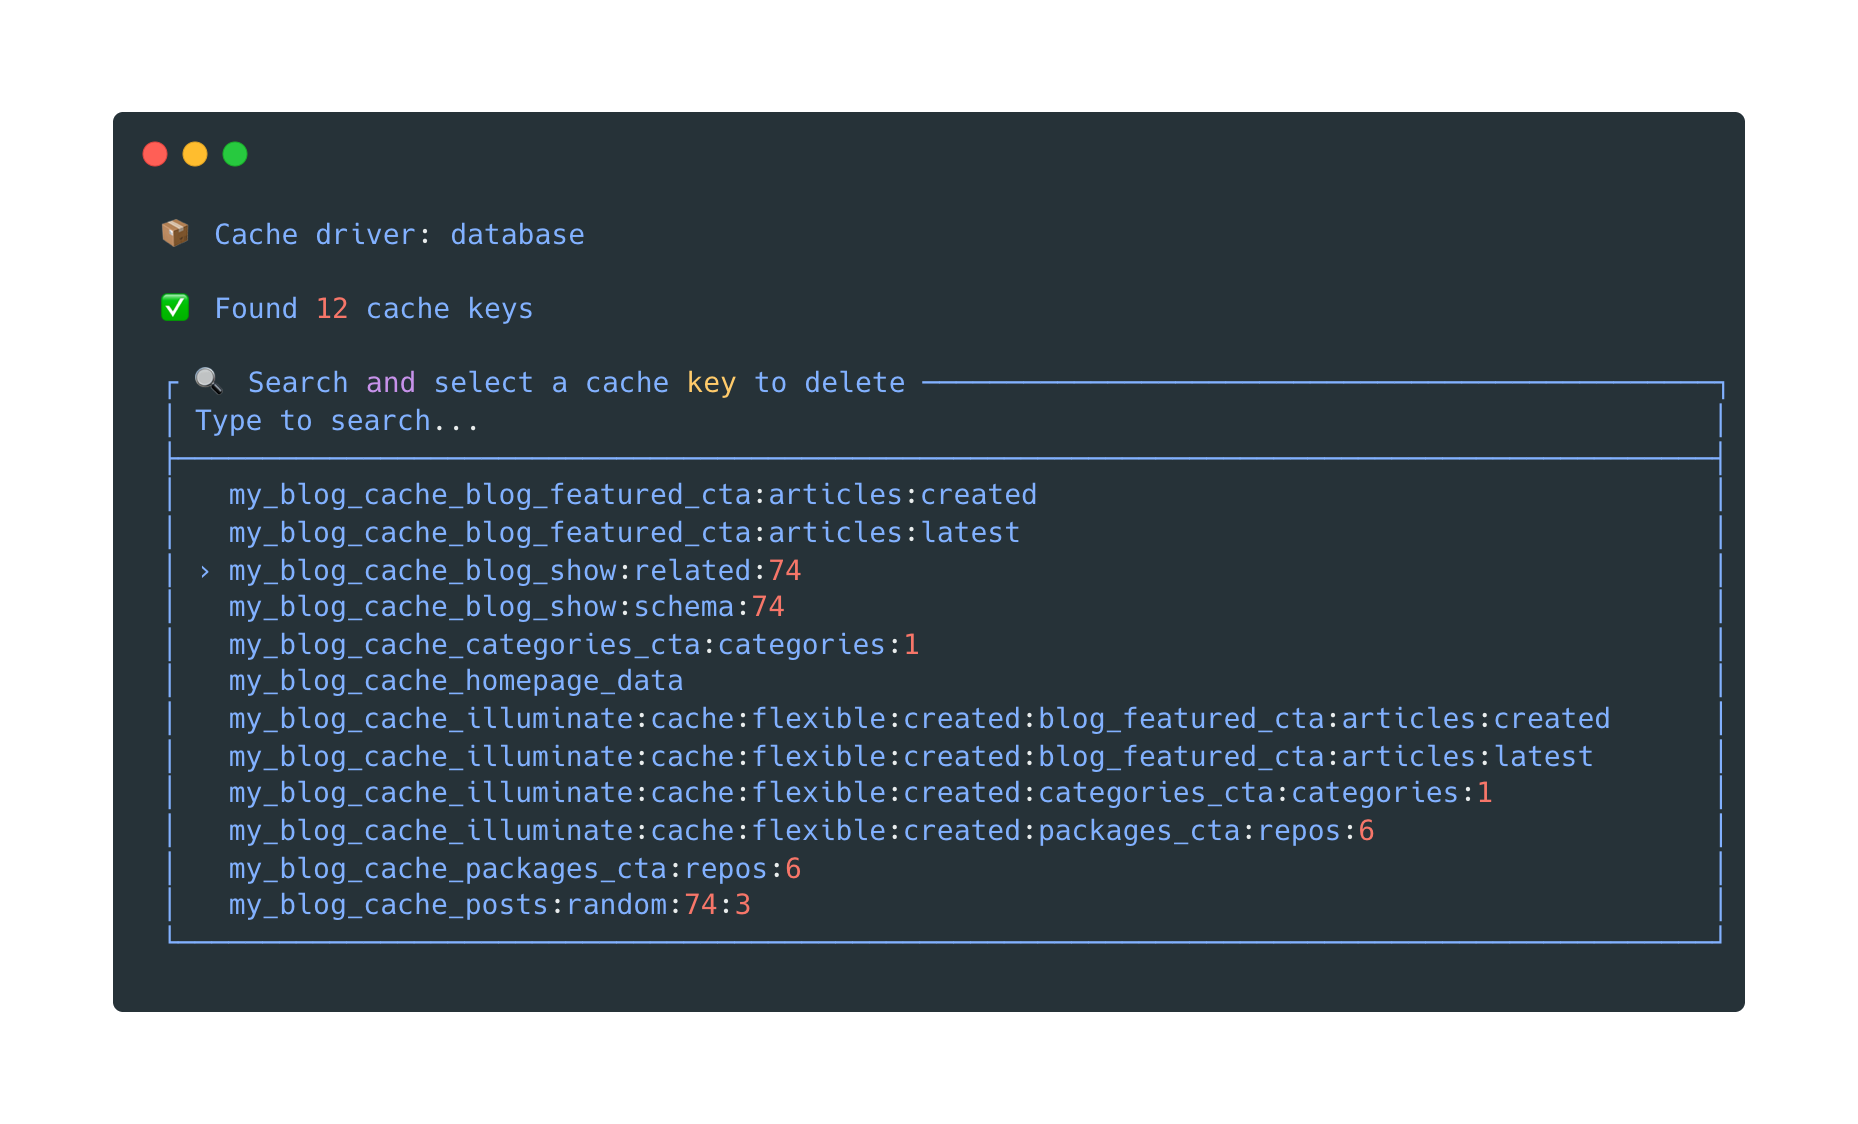The width and height of the screenshot is (1858, 1124).
Task: Click the selection arrow beside blog_show:related:74
Action: pos(205,571)
